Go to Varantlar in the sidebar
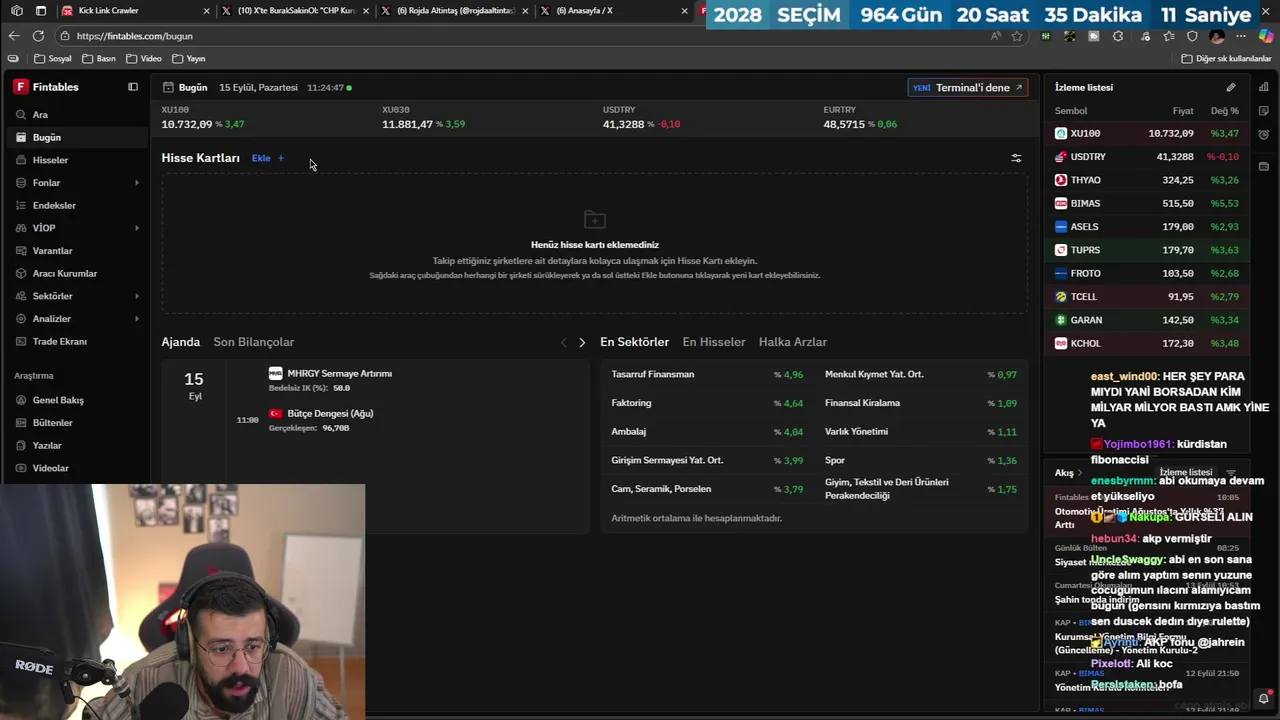The width and height of the screenshot is (1280, 720). click(75, 251)
